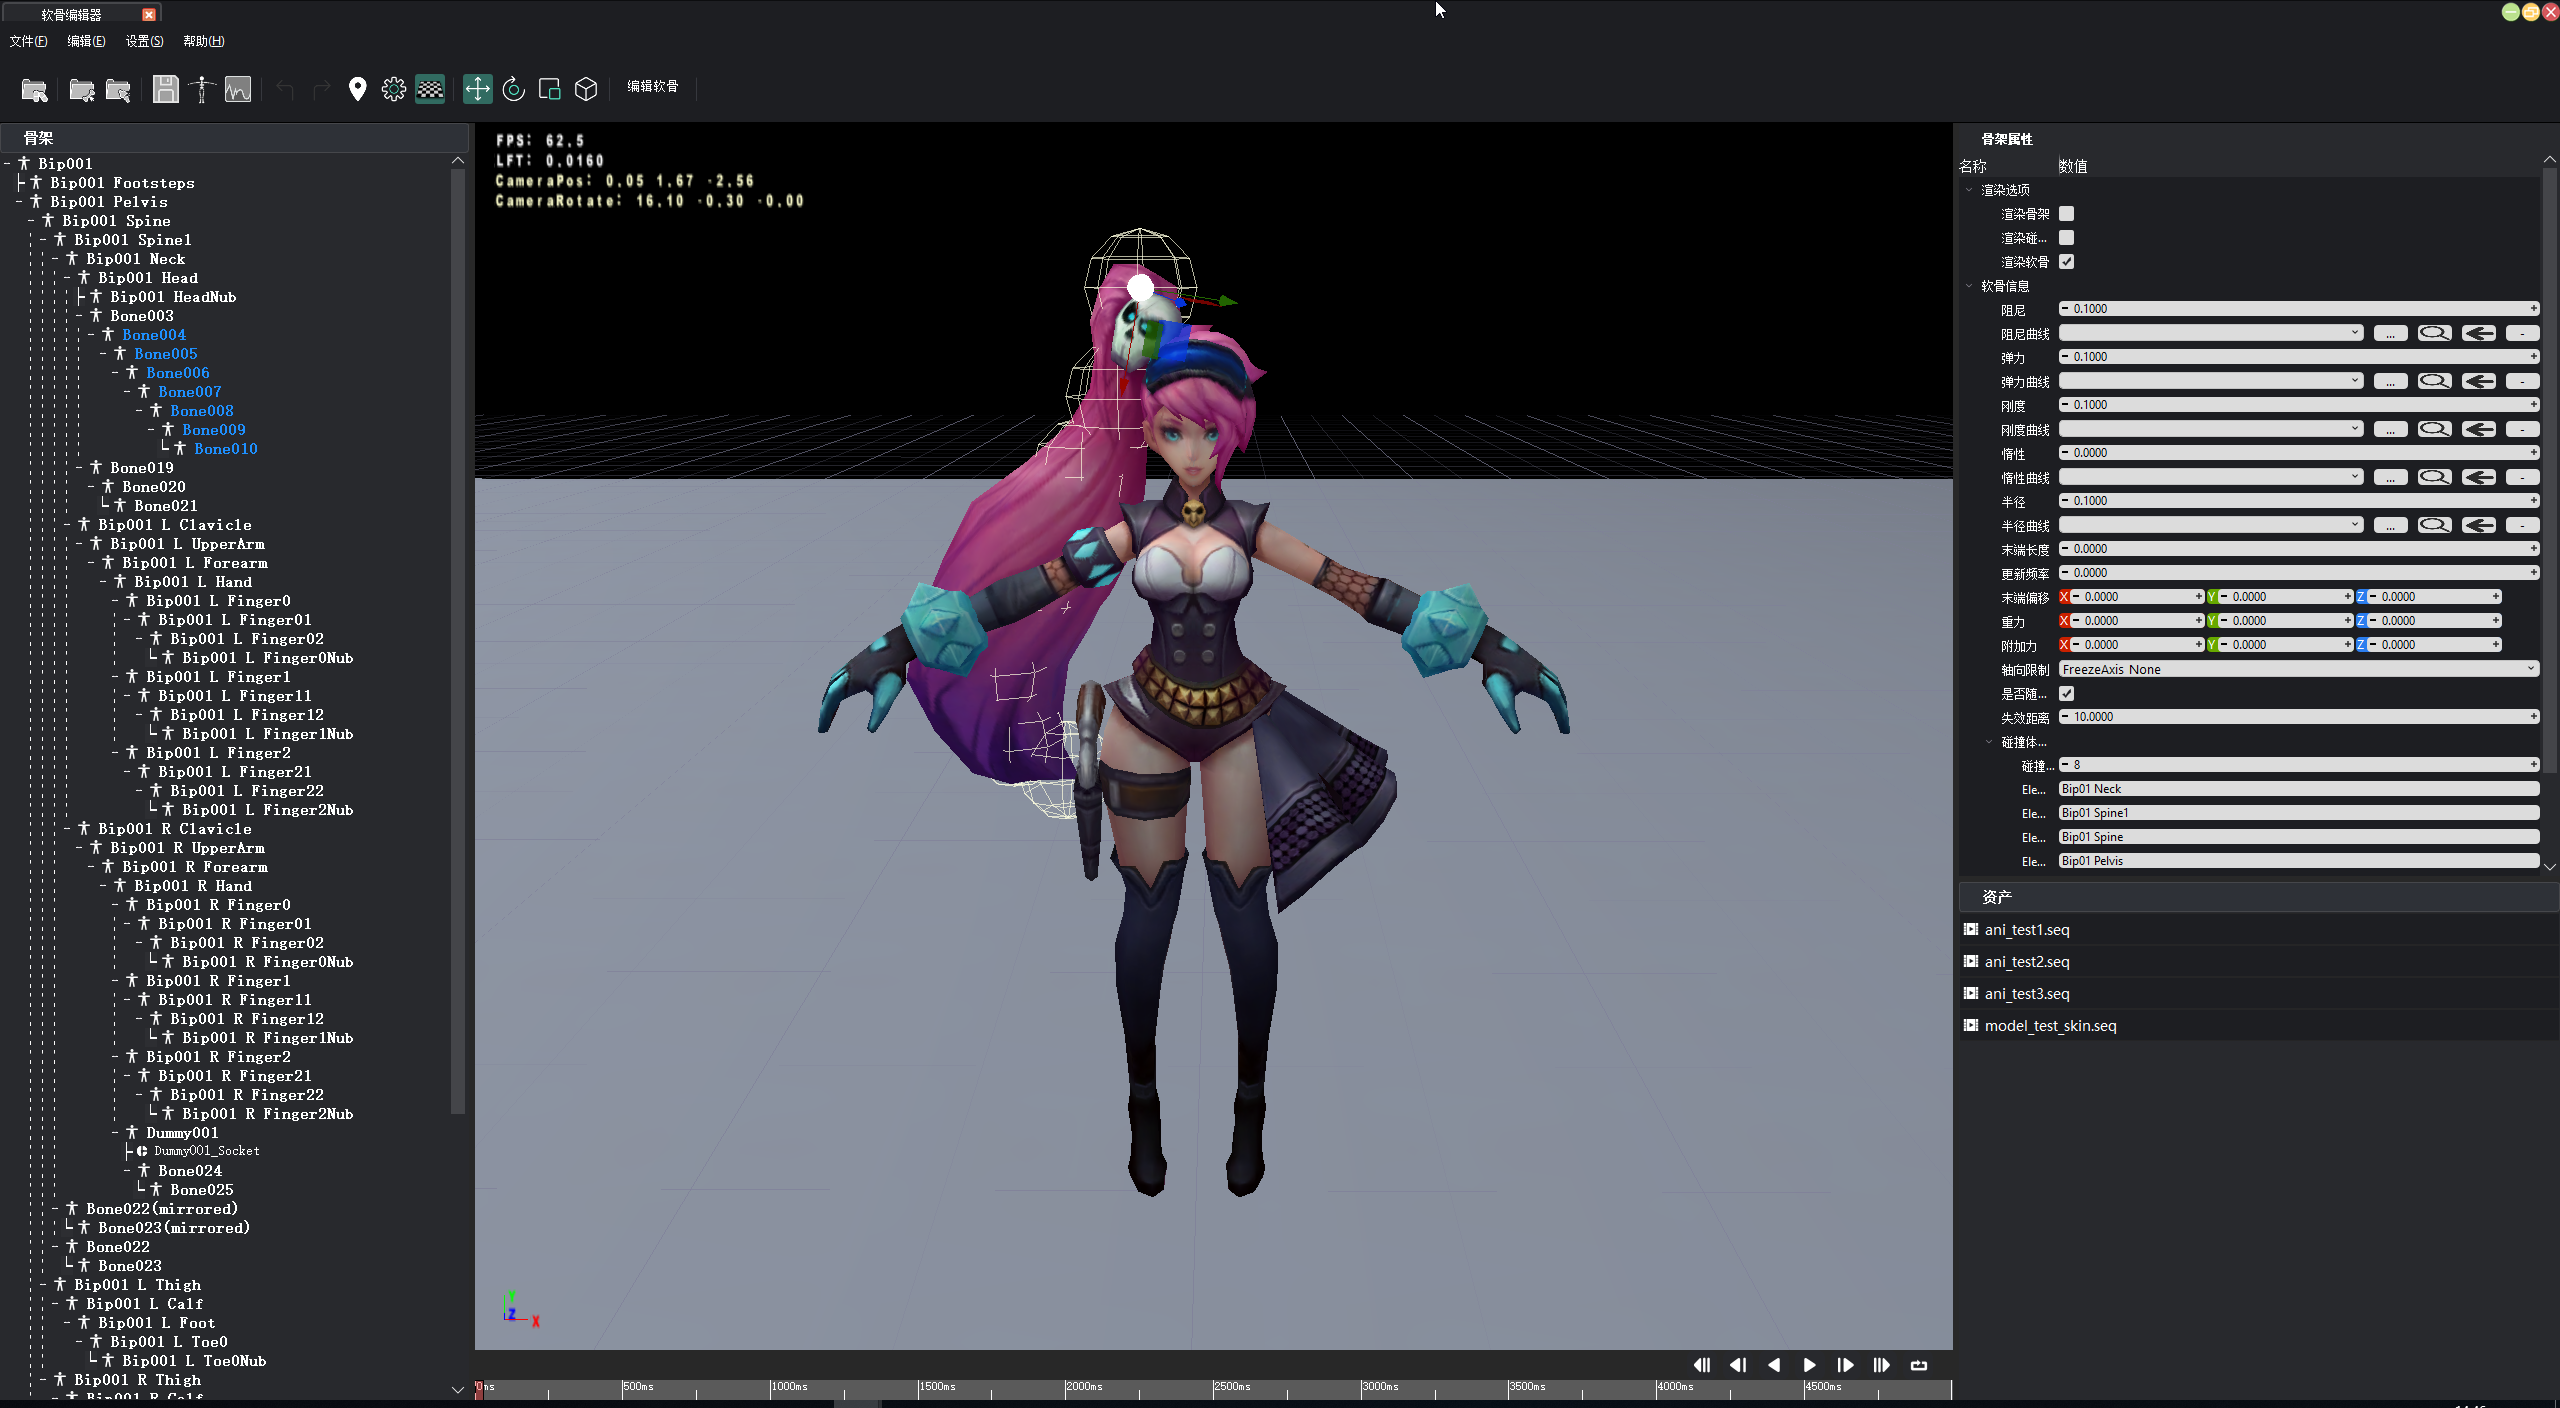Open the 阻尼曲线 dropdown
Viewport: 2560px width, 1408px height.
pyautogui.click(x=2211, y=333)
